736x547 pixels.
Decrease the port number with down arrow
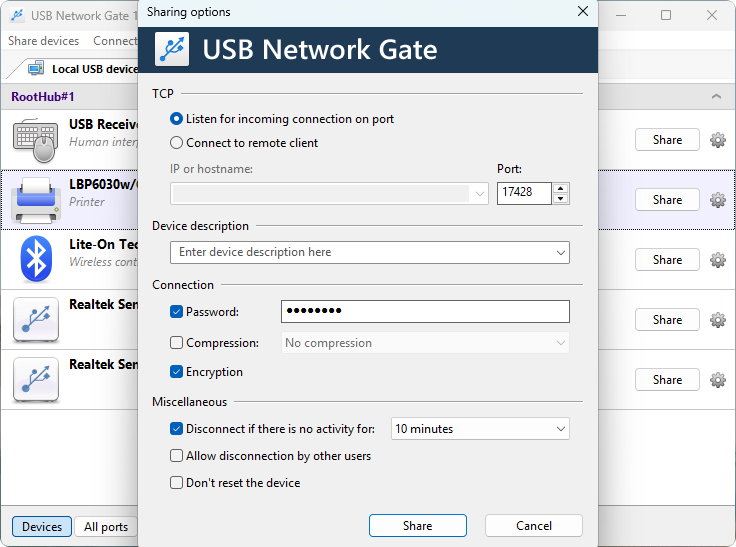tap(560, 199)
